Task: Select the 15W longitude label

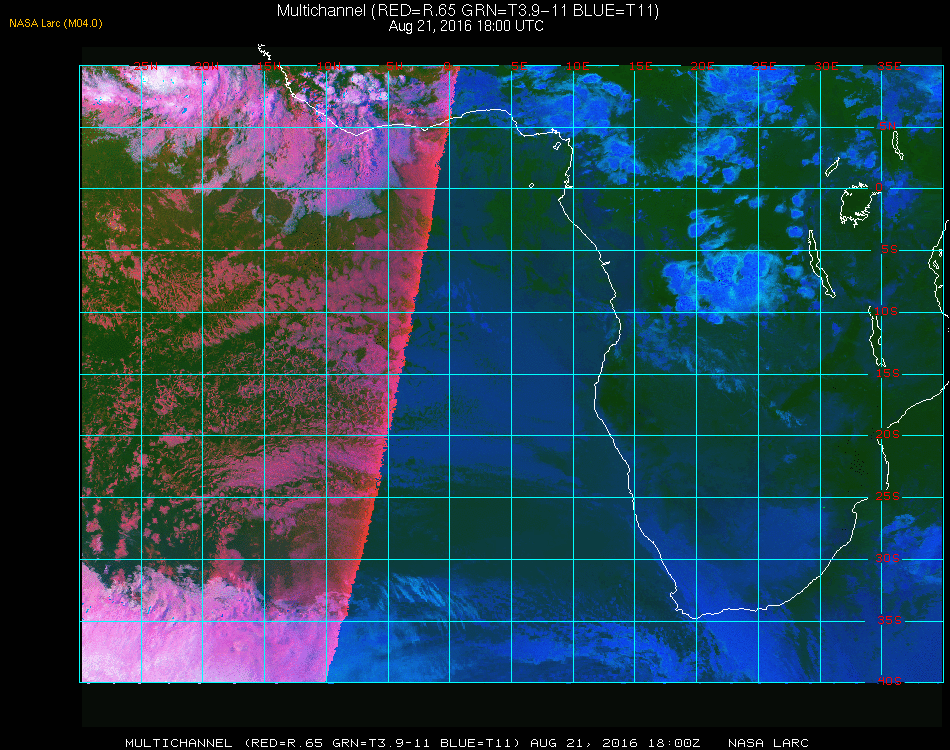Action: pyautogui.click(x=268, y=66)
